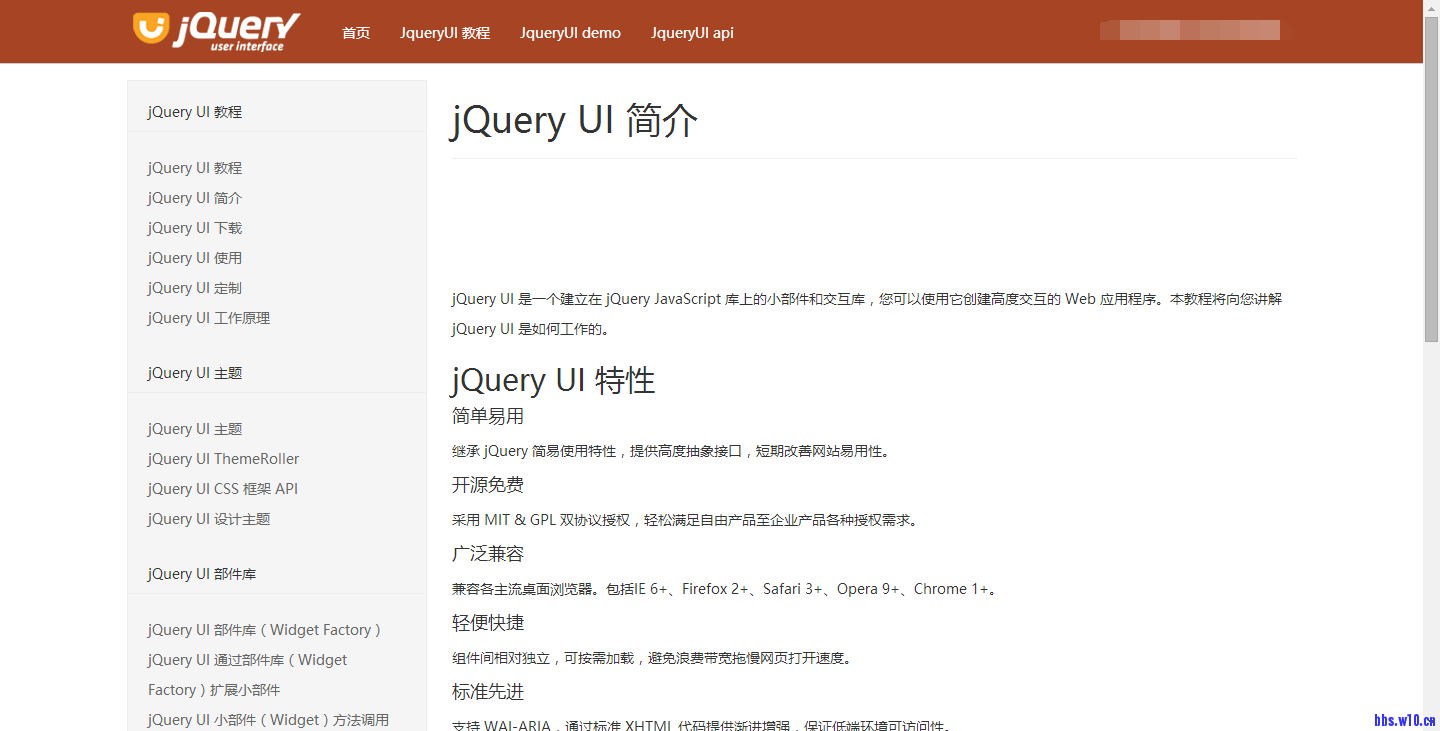Image resolution: width=1440 pixels, height=731 pixels.
Task: Click the blurred user area in header
Action: pyautogui.click(x=1189, y=30)
